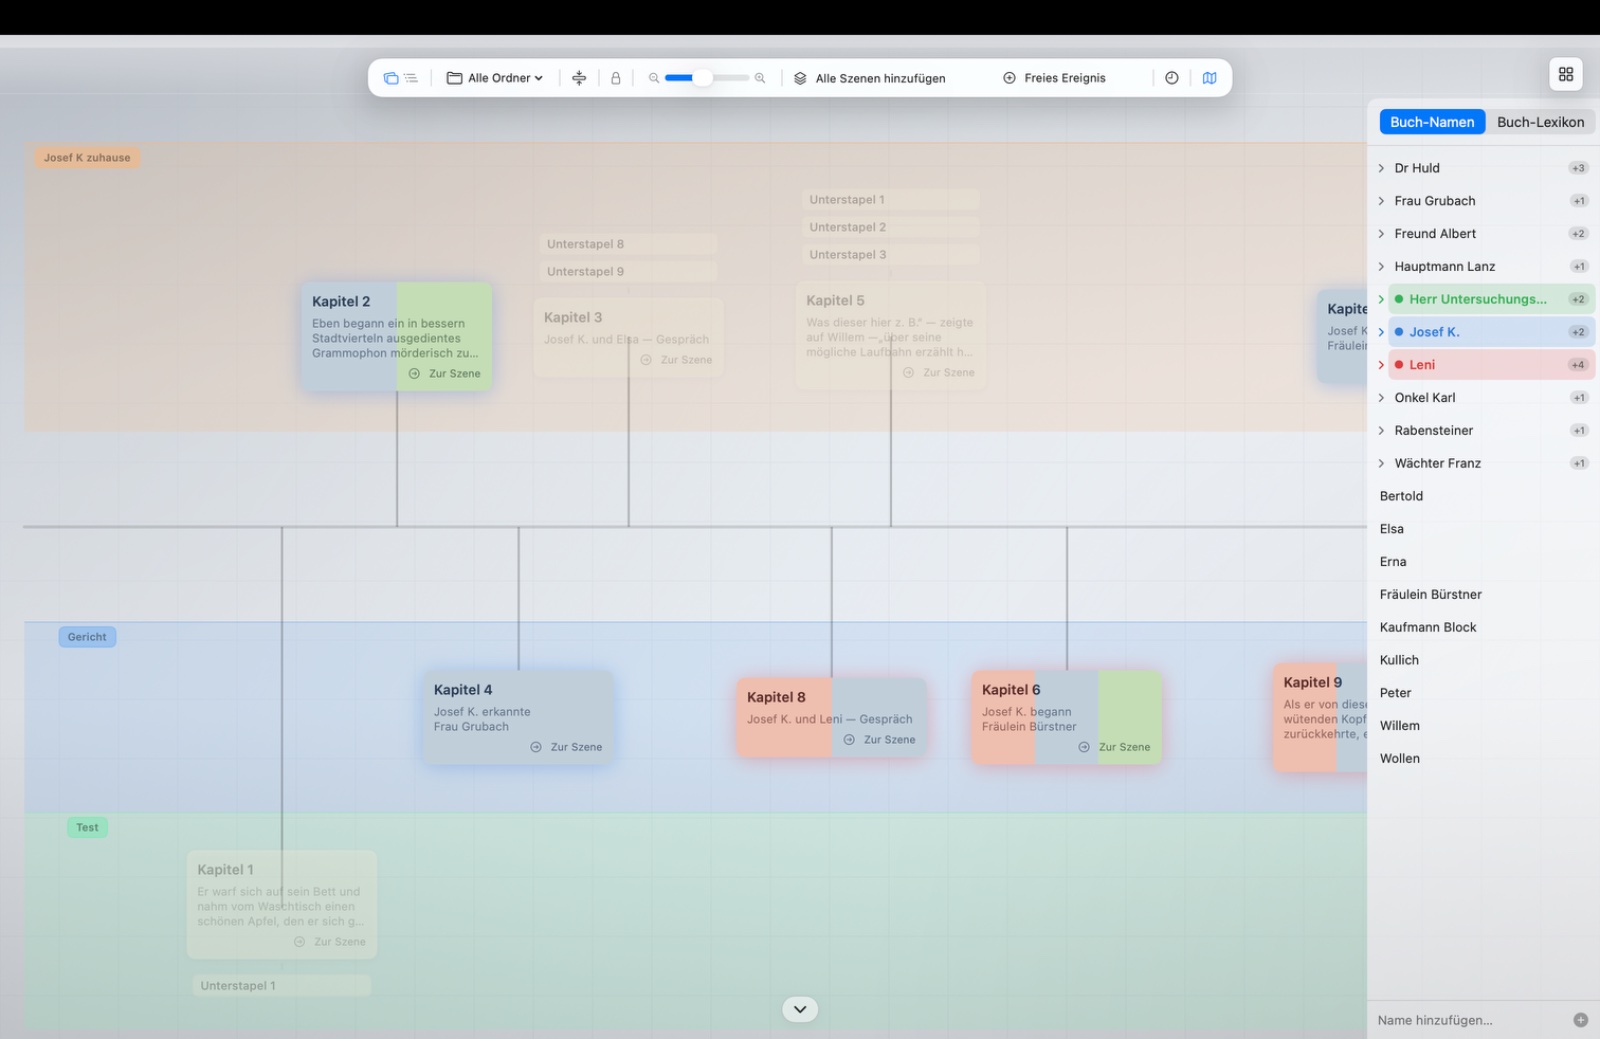Click Freies Ereignis button
The width and height of the screenshot is (1600, 1039).
click(1055, 78)
